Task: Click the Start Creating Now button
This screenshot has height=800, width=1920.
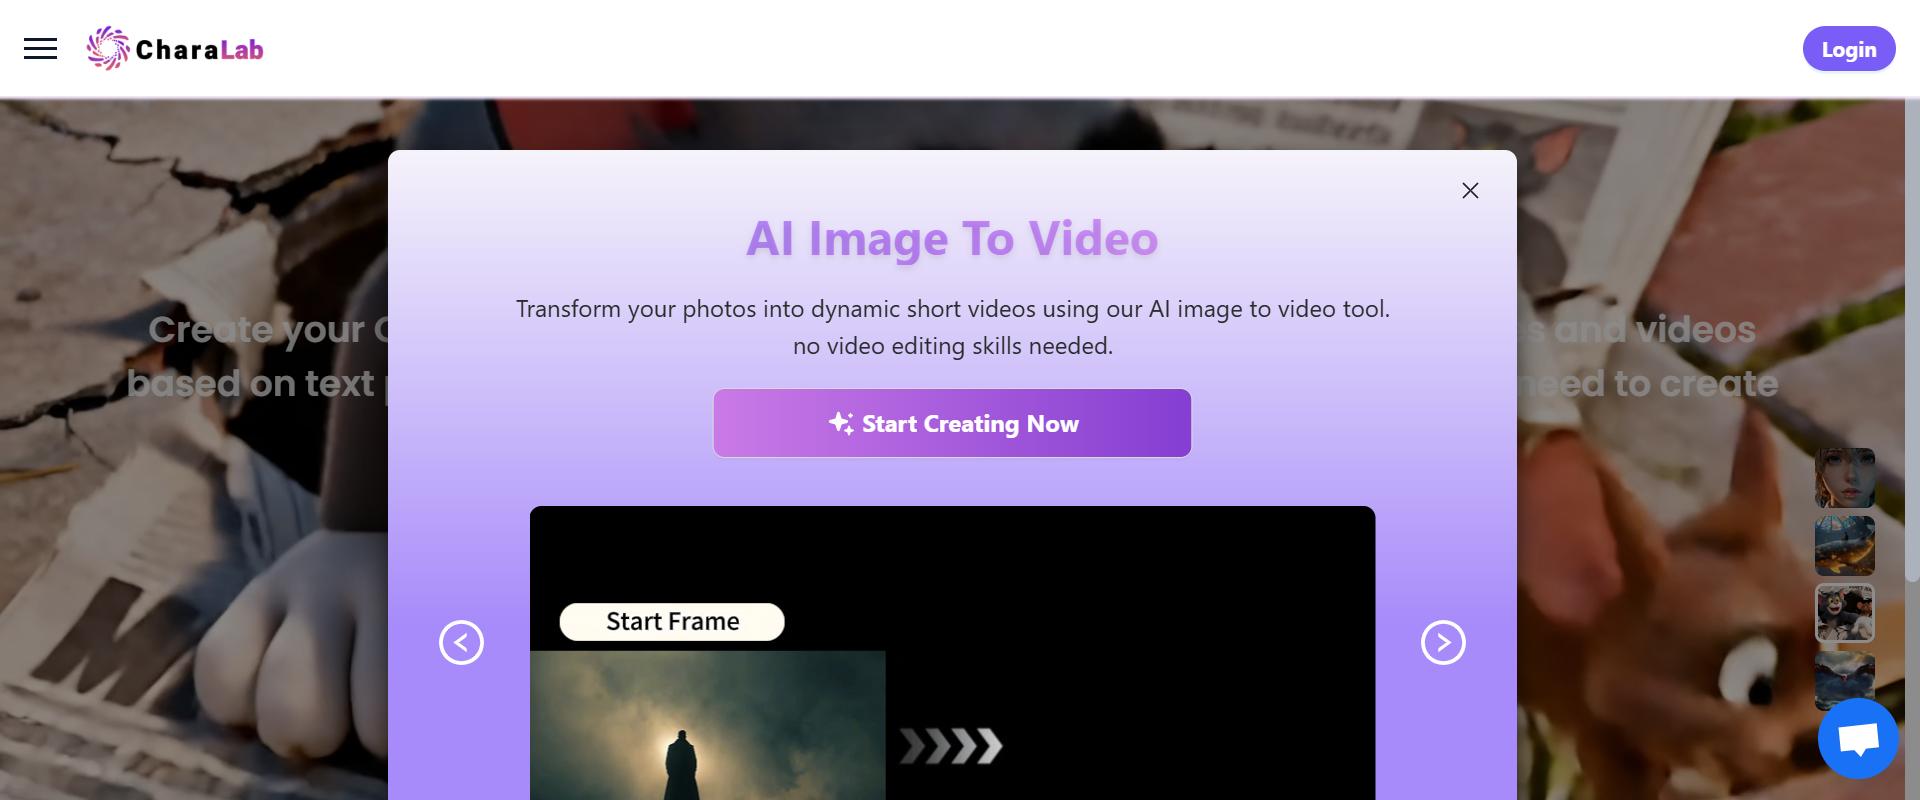Action: point(951,423)
